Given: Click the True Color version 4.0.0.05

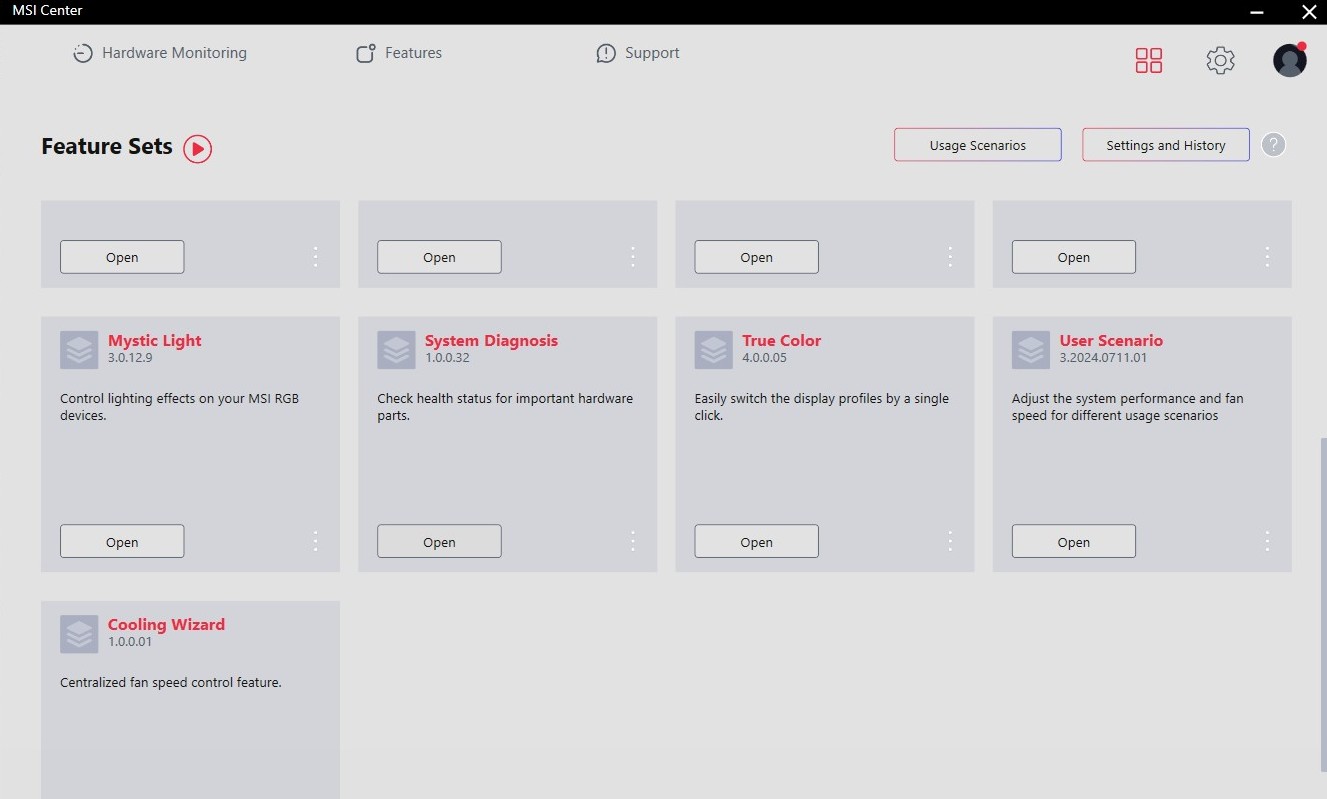Looking at the screenshot, I should [x=764, y=358].
